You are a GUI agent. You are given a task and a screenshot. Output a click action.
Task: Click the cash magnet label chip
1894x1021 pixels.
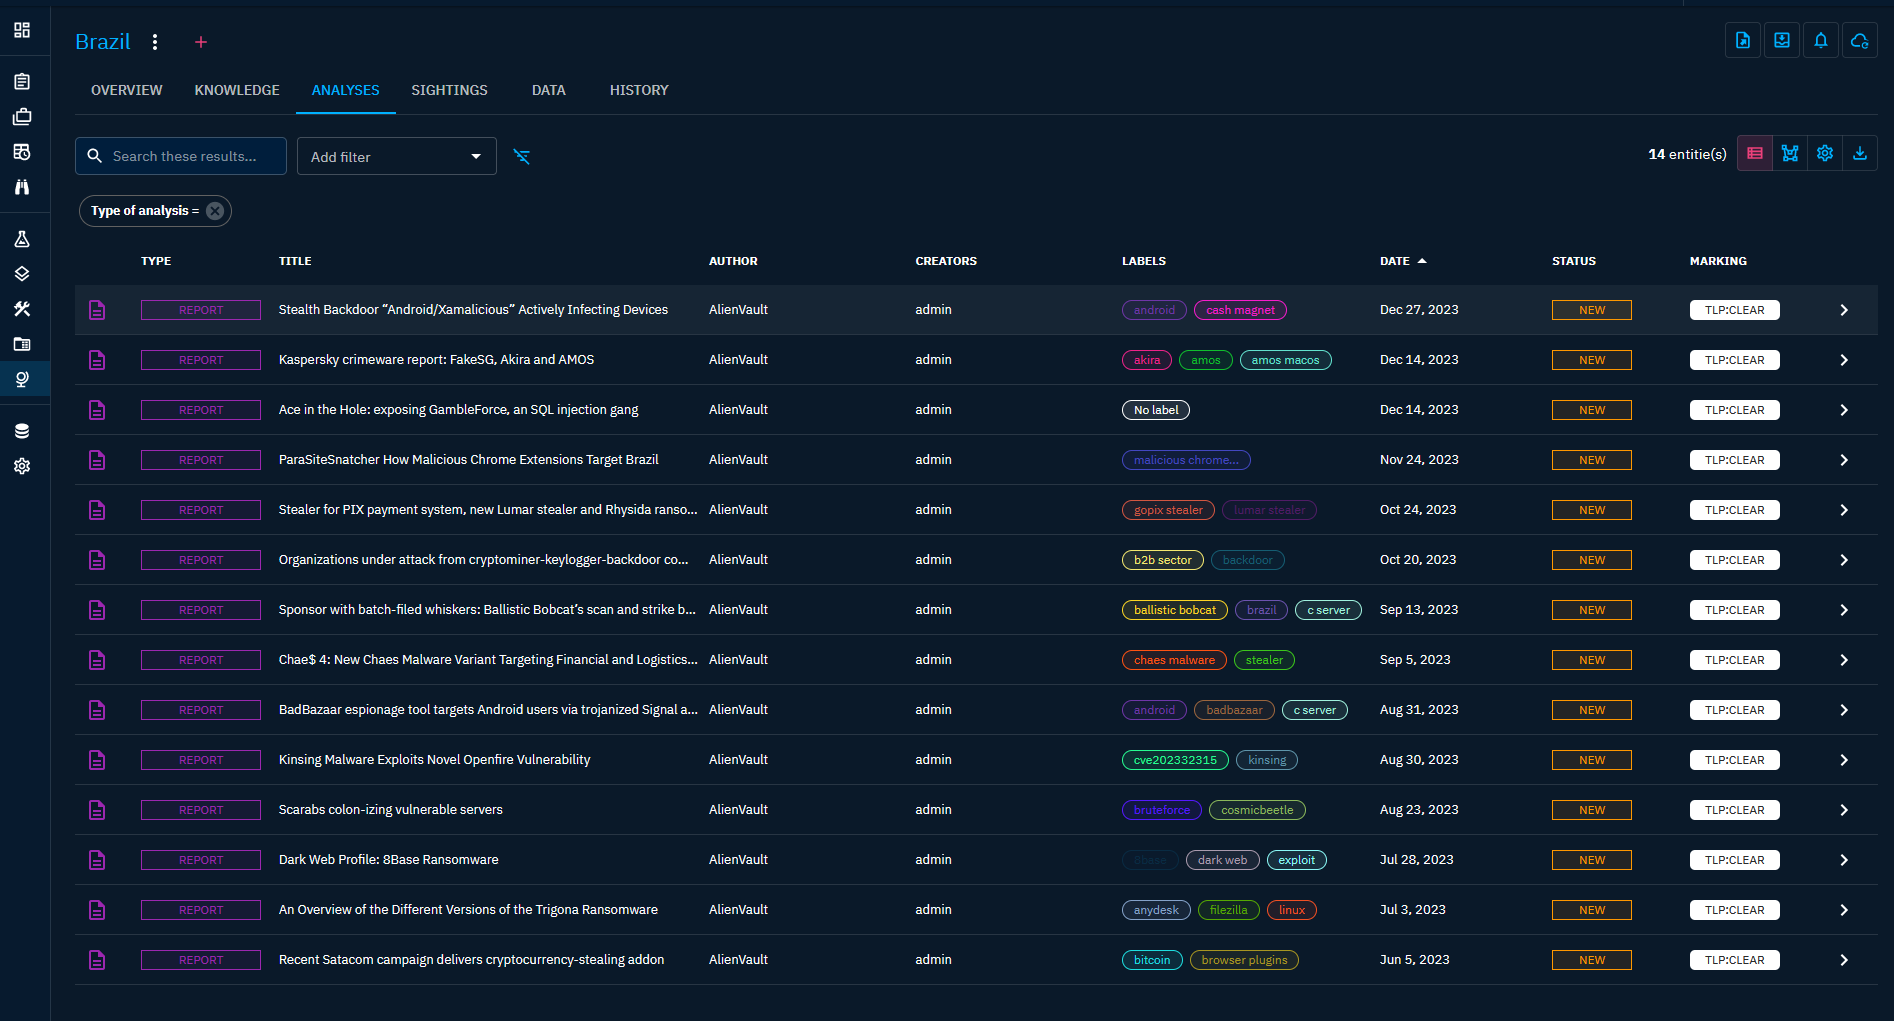[x=1239, y=310]
